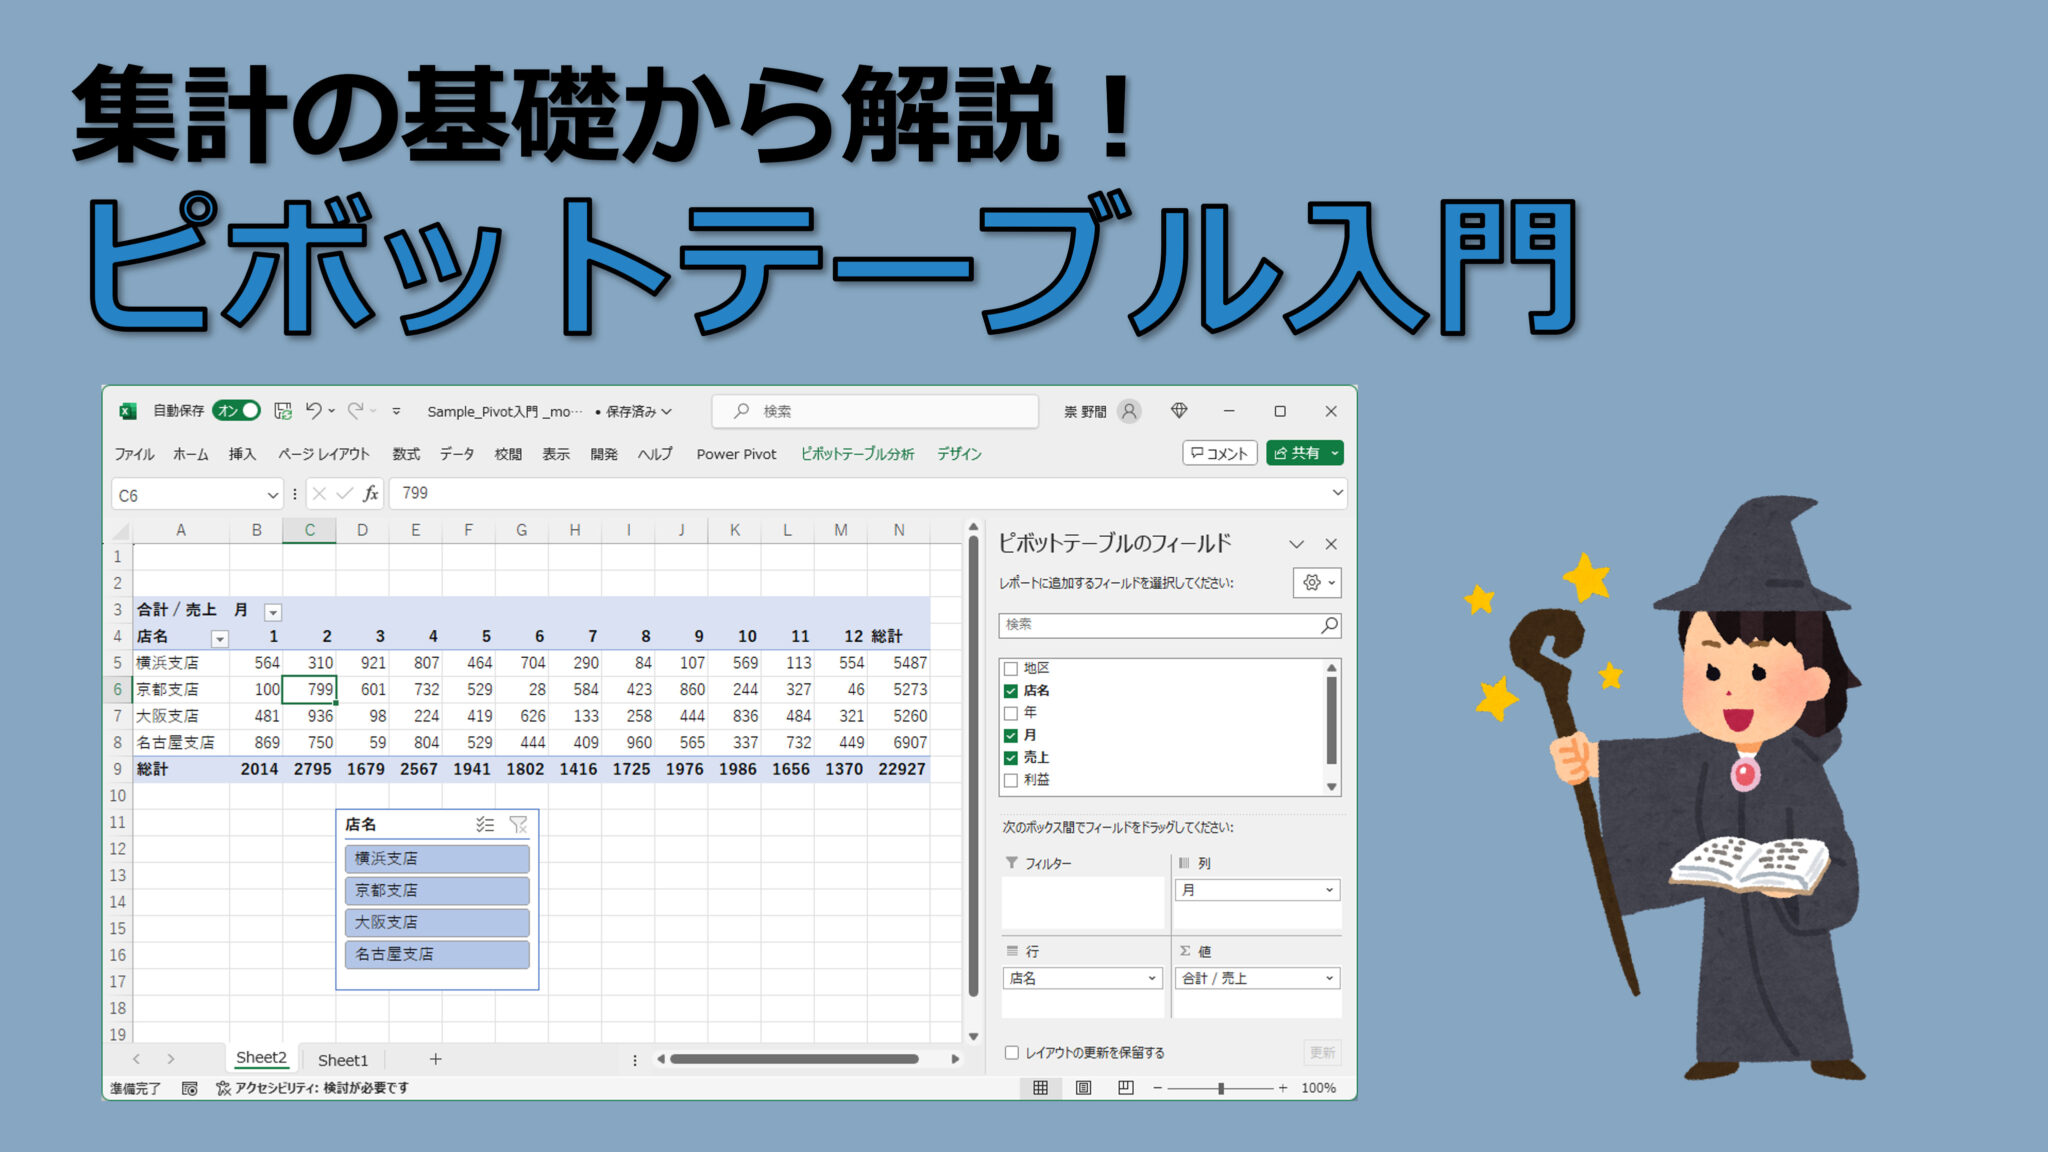This screenshot has width=2048, height=1152.
Task: Expand the Name Box dropdown showing C6
Action: tap(272, 495)
